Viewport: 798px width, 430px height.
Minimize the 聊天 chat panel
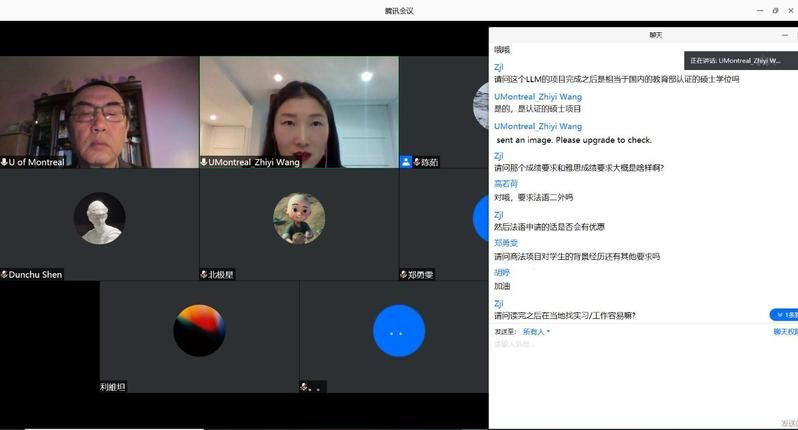point(784,35)
